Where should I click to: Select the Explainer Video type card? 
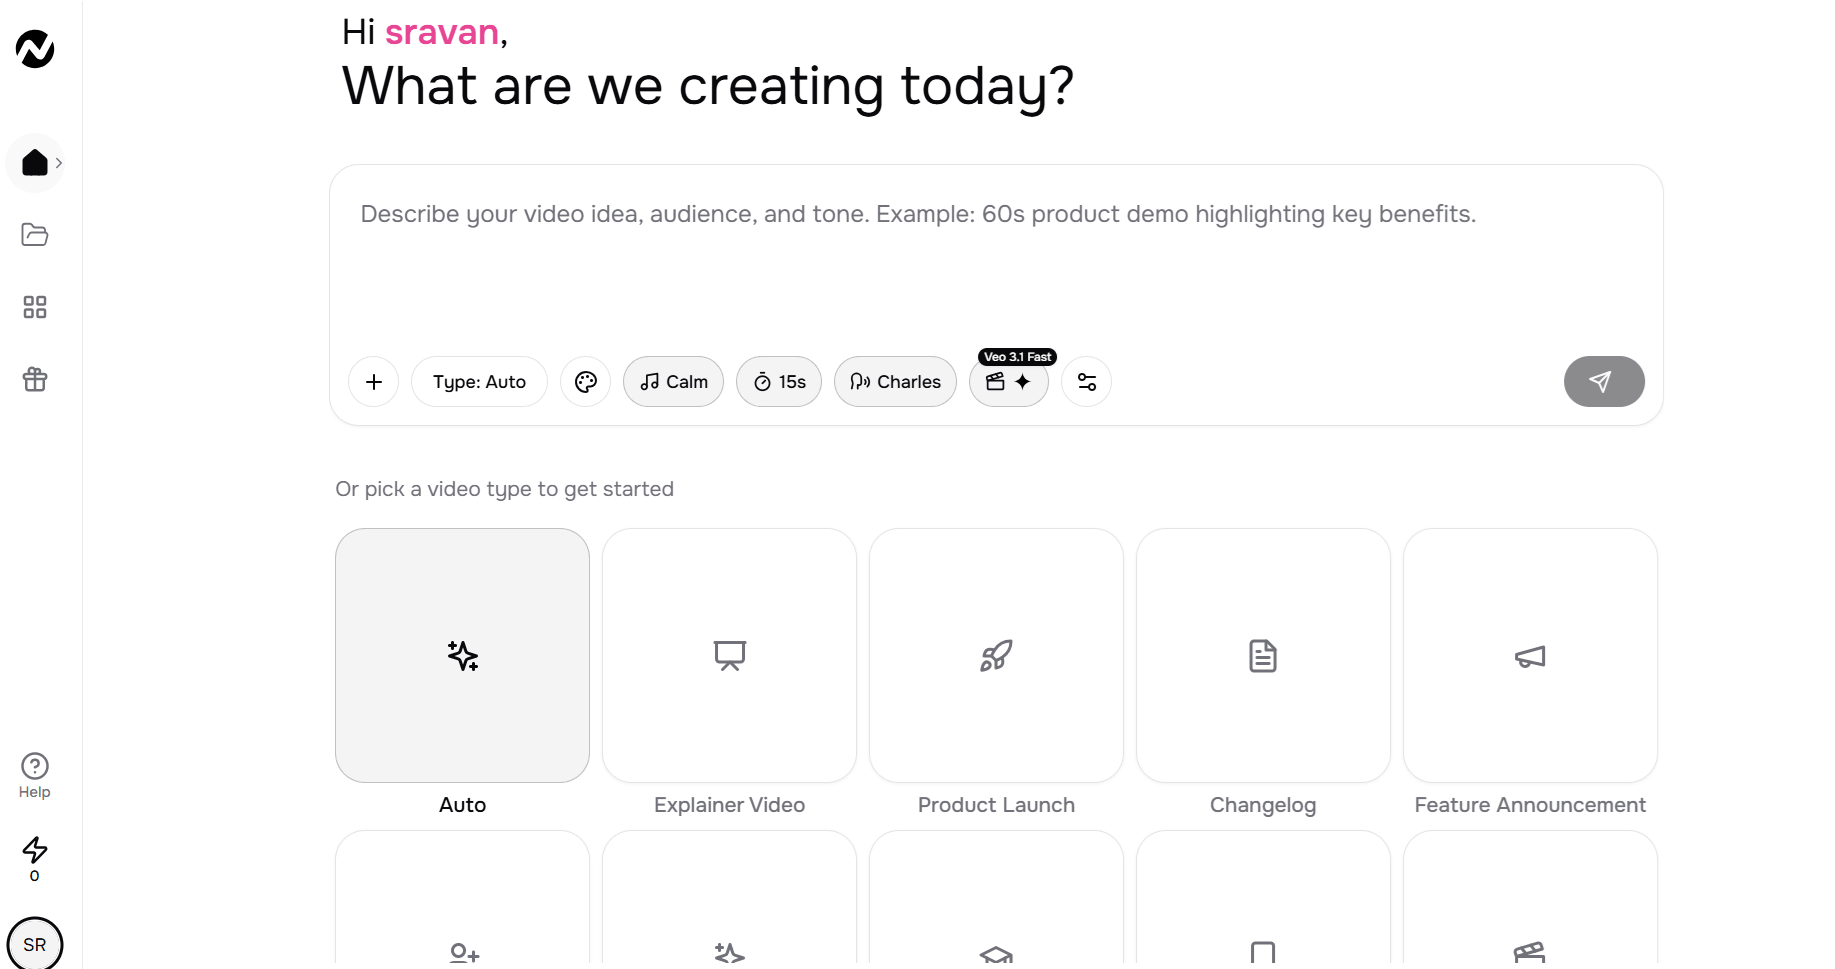(729, 656)
